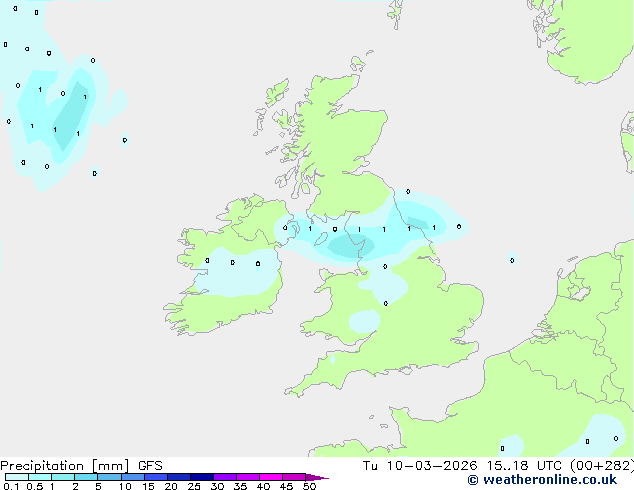Click the 15–20 mm legend color swatch
This screenshot has height=490, width=634.
point(156,477)
